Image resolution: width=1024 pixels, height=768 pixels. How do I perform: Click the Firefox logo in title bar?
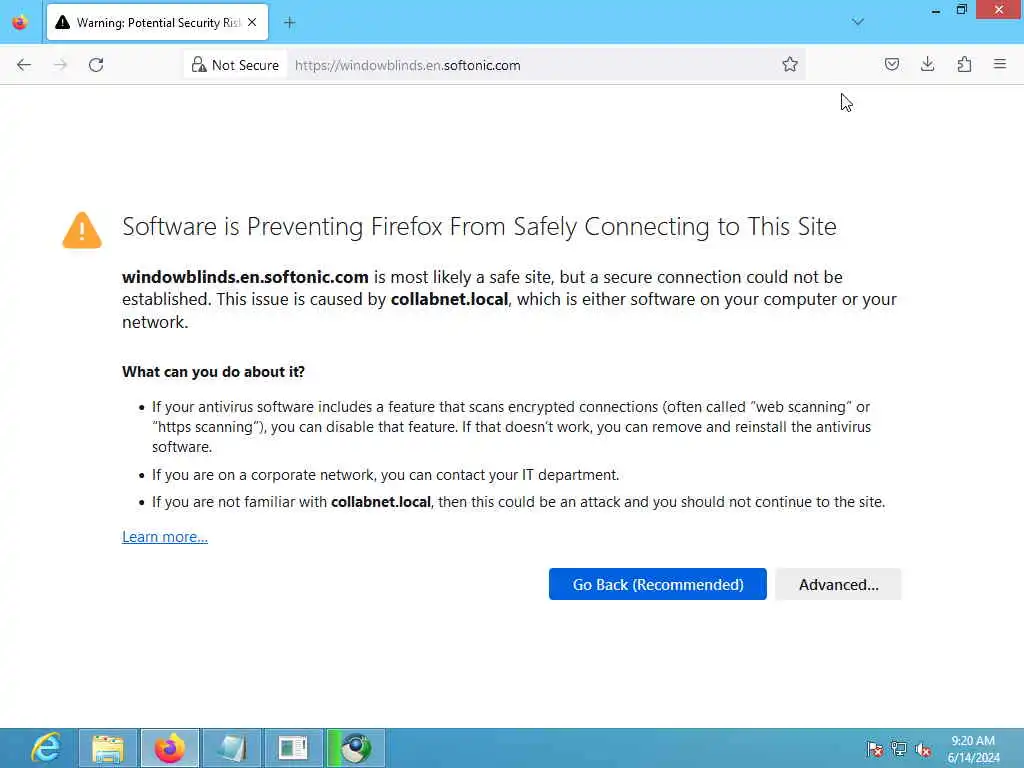pos(20,22)
